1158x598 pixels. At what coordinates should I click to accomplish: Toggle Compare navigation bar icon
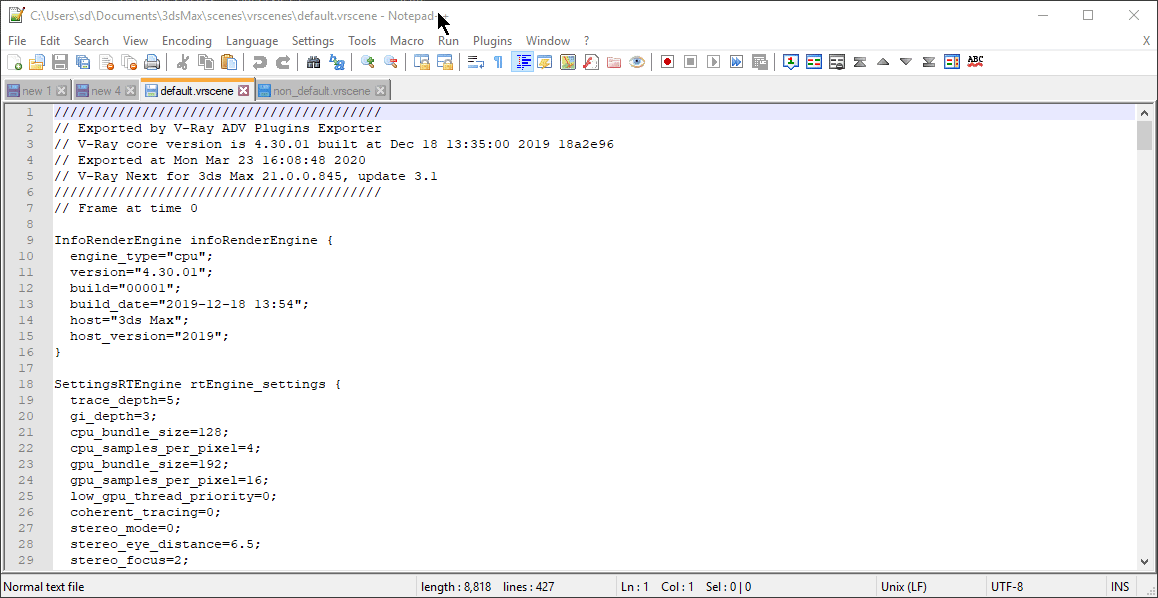point(952,62)
